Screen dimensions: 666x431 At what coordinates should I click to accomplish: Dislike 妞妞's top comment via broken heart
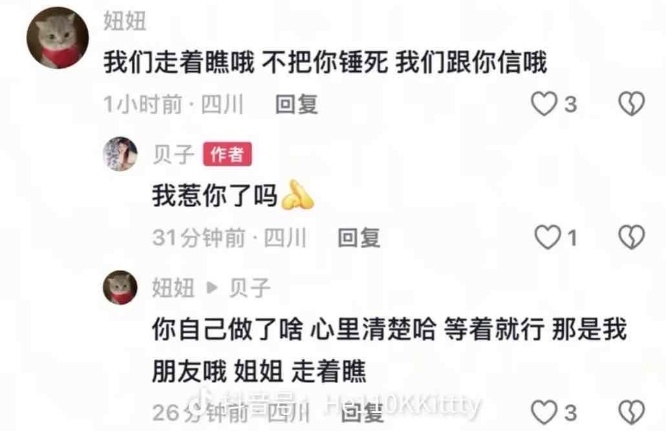tap(632, 104)
